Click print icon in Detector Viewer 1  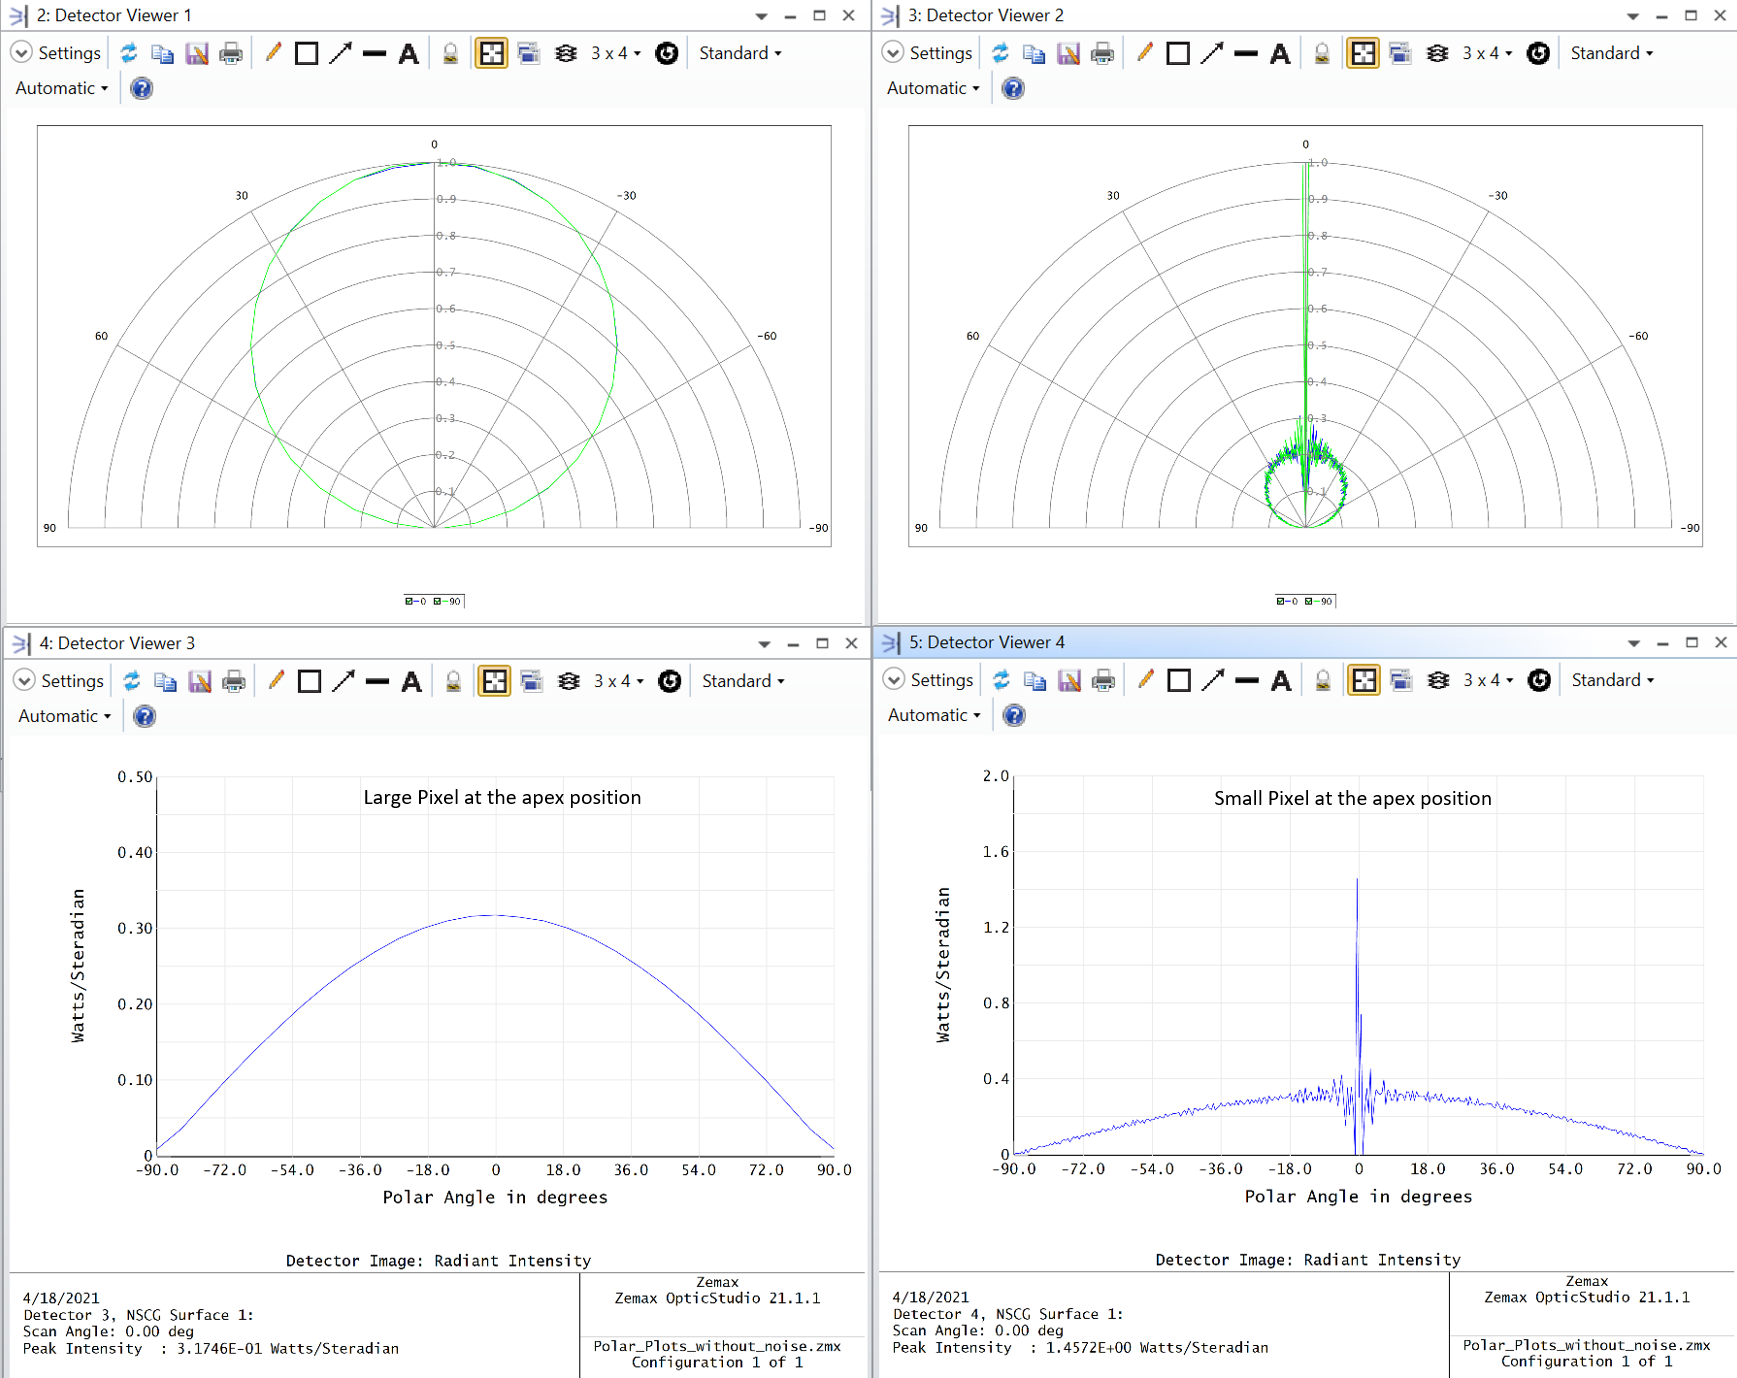231,53
